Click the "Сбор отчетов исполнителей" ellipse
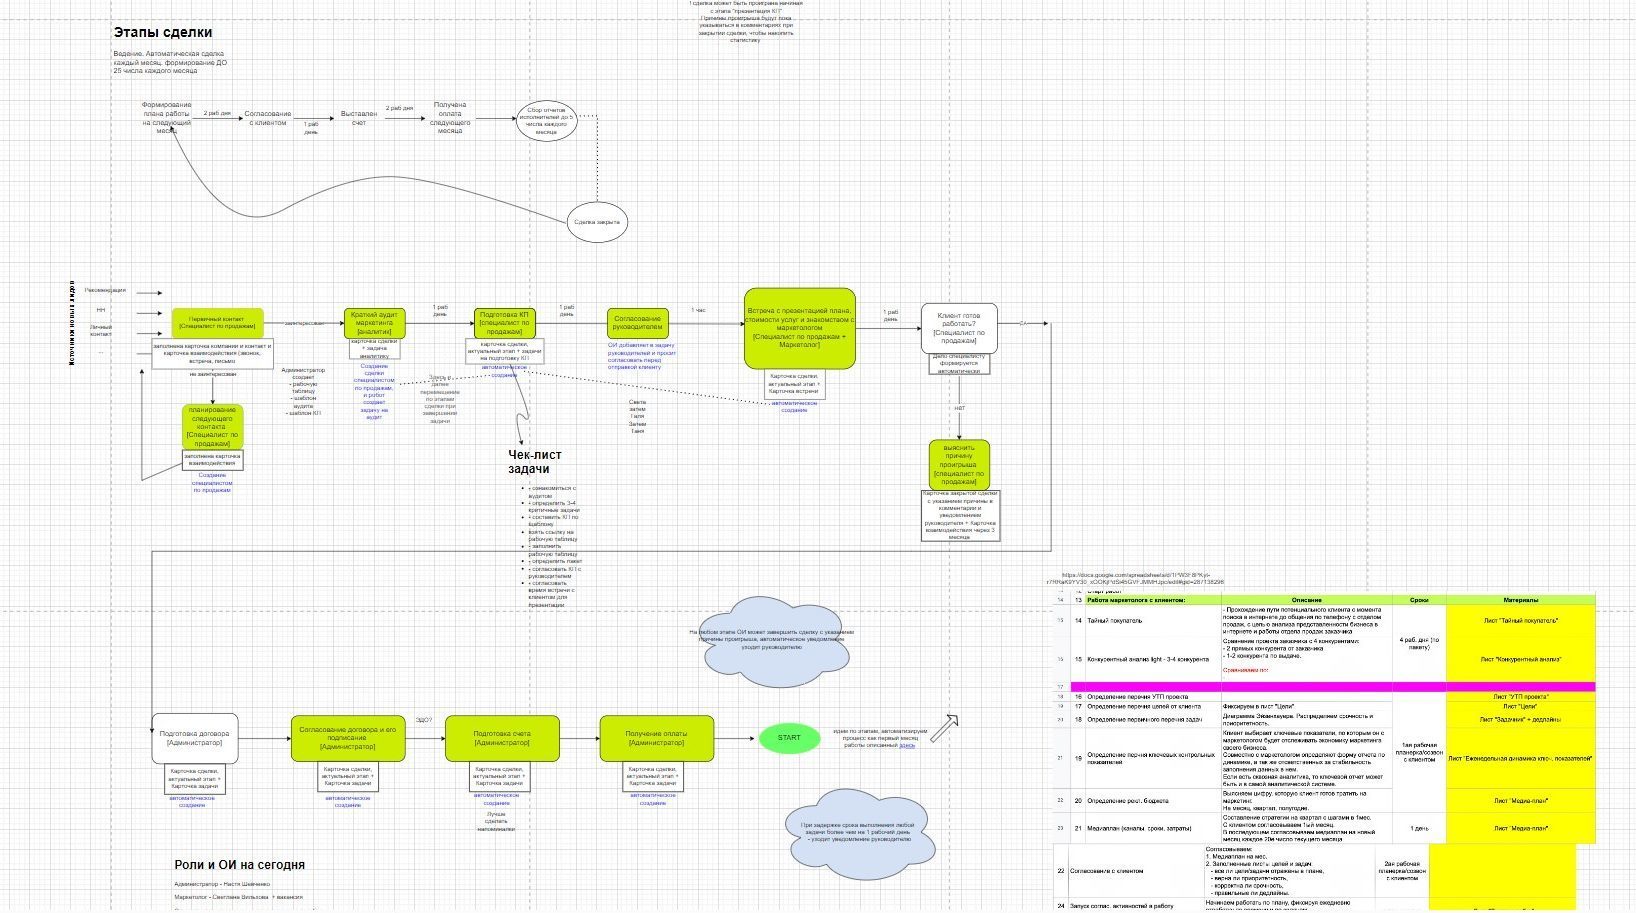1636x913 pixels. point(547,121)
